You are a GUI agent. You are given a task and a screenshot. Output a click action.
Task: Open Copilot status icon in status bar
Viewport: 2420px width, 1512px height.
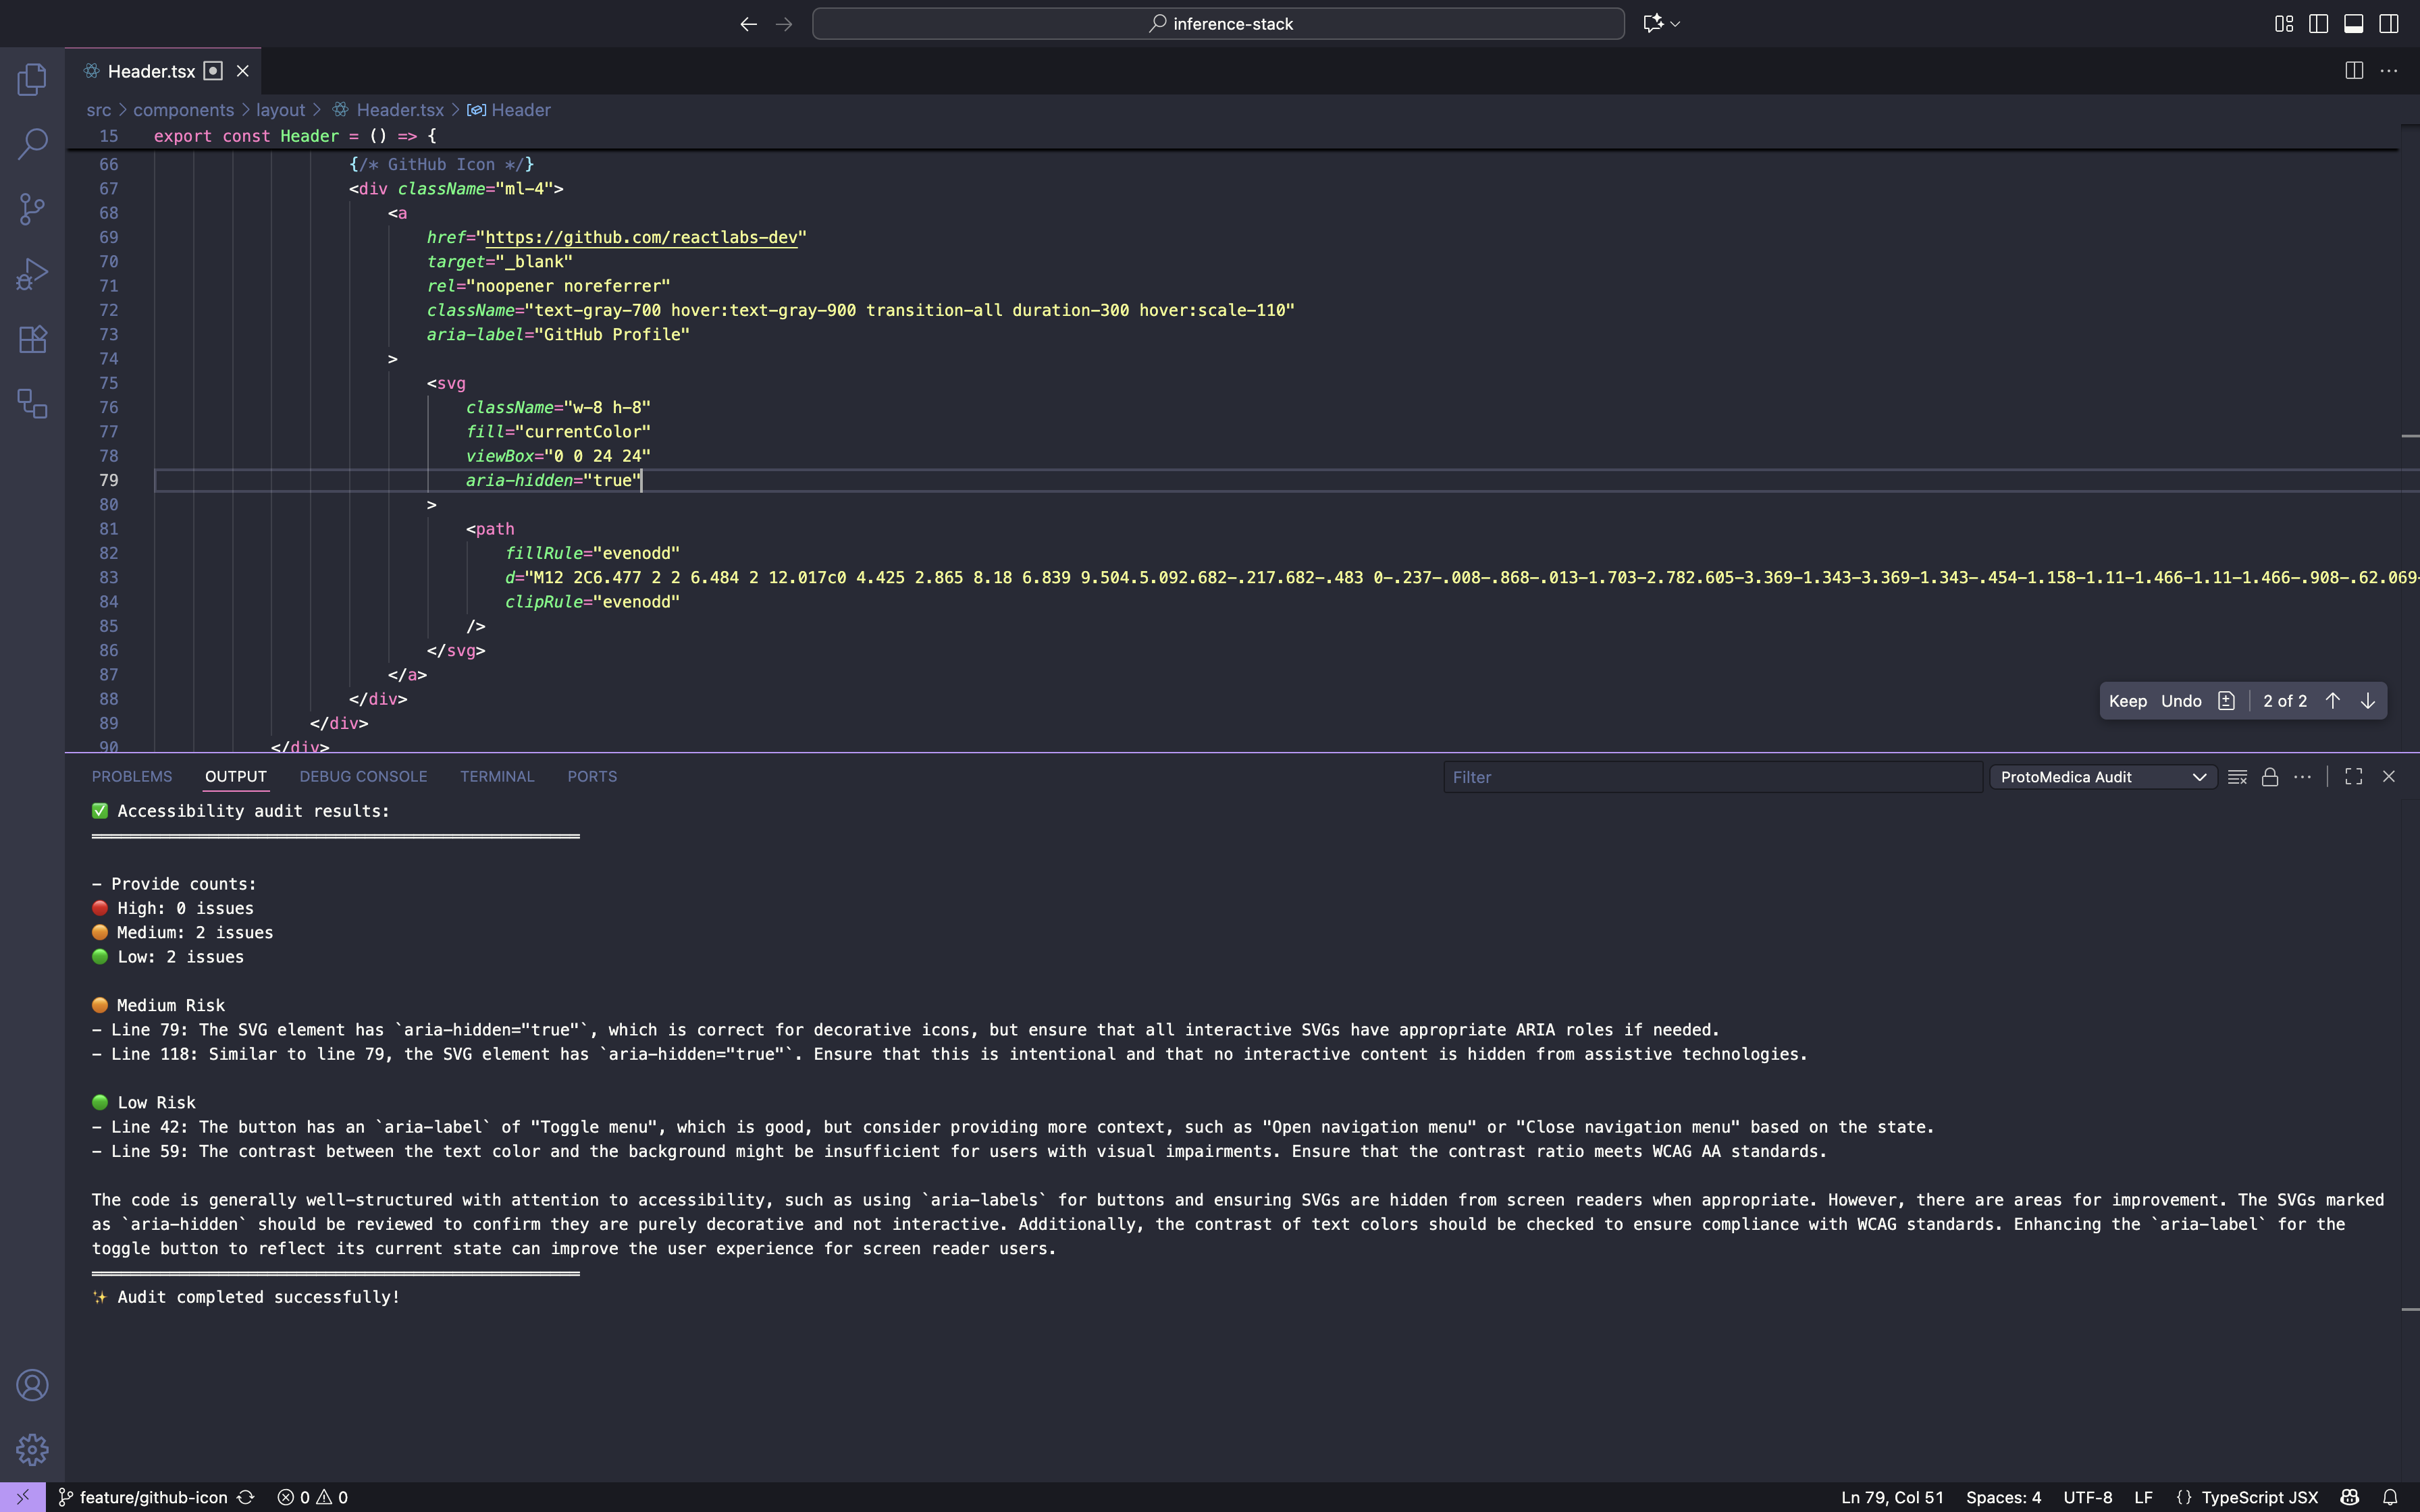click(2350, 1497)
